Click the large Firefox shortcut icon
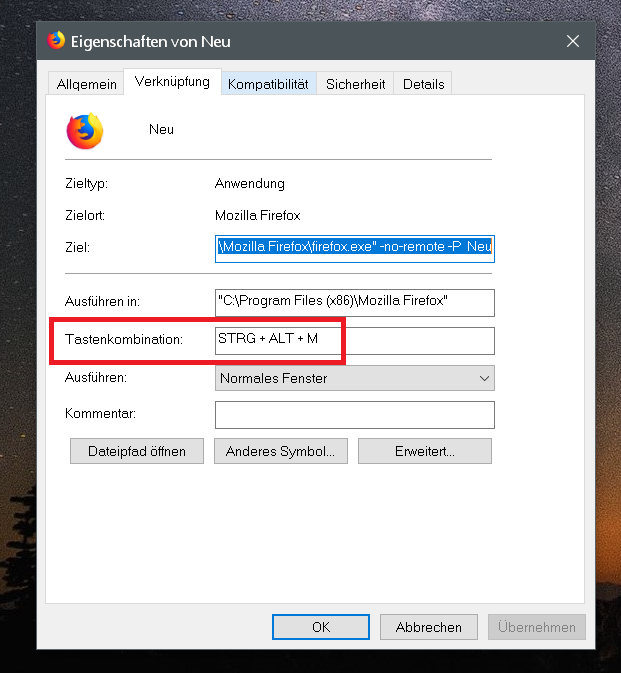 pyautogui.click(x=85, y=131)
